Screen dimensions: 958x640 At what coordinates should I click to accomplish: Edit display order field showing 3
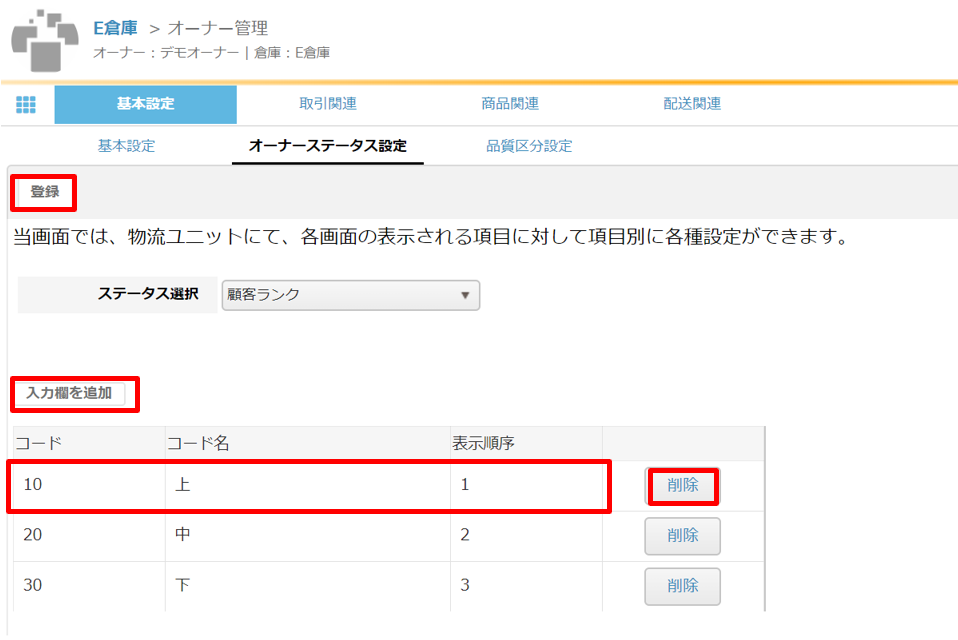tap(526, 586)
